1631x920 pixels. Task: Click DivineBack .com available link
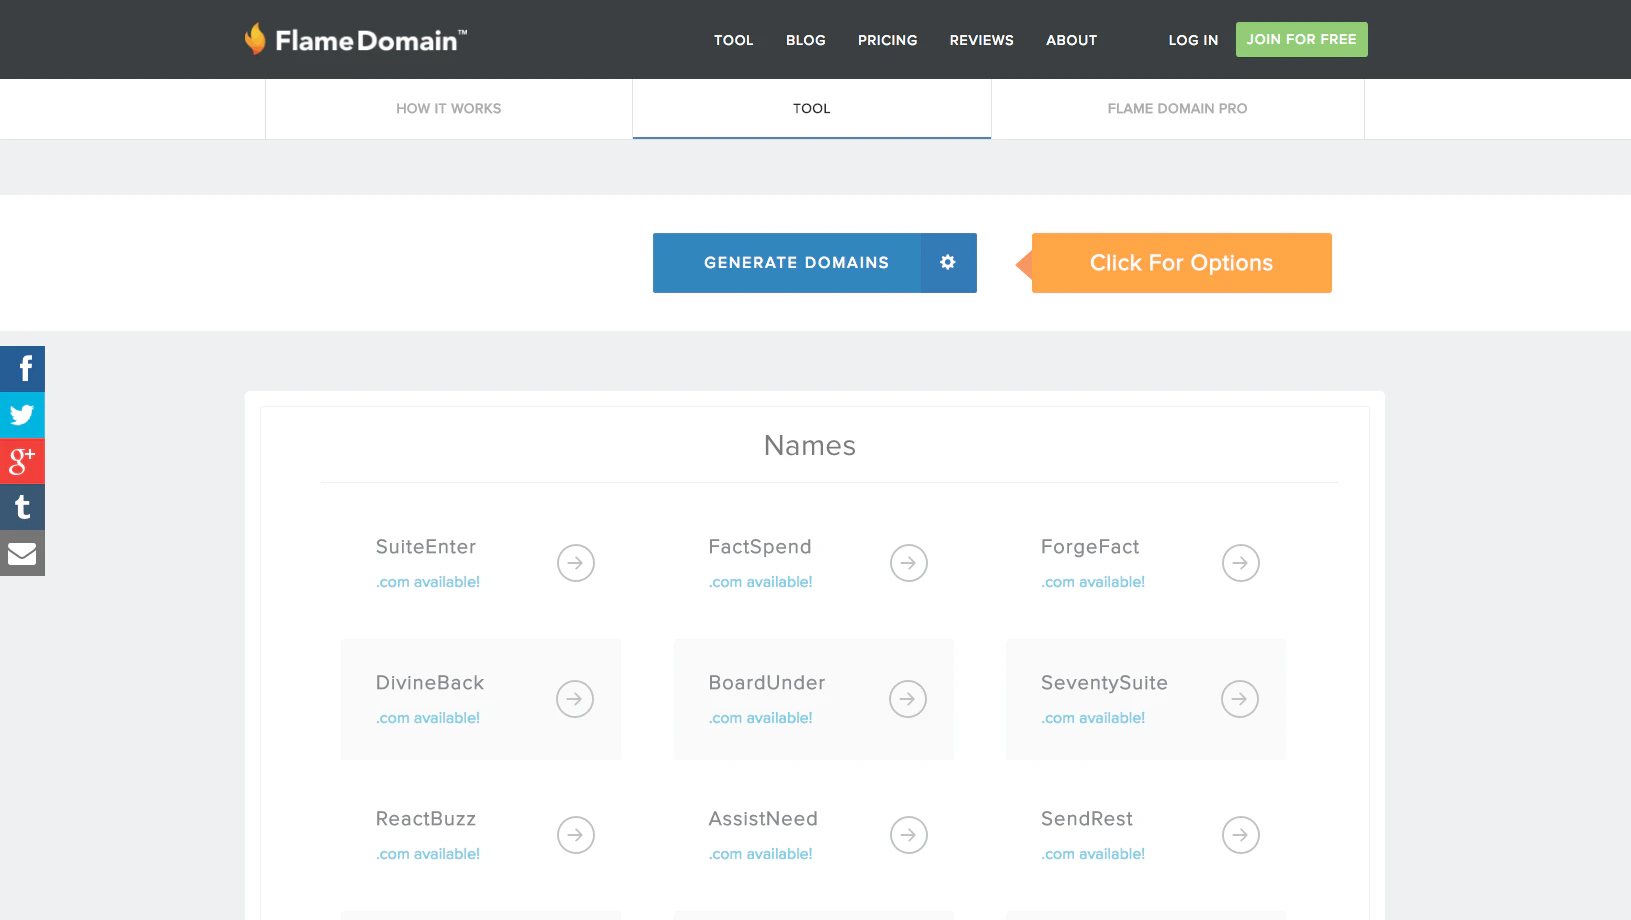click(x=428, y=718)
